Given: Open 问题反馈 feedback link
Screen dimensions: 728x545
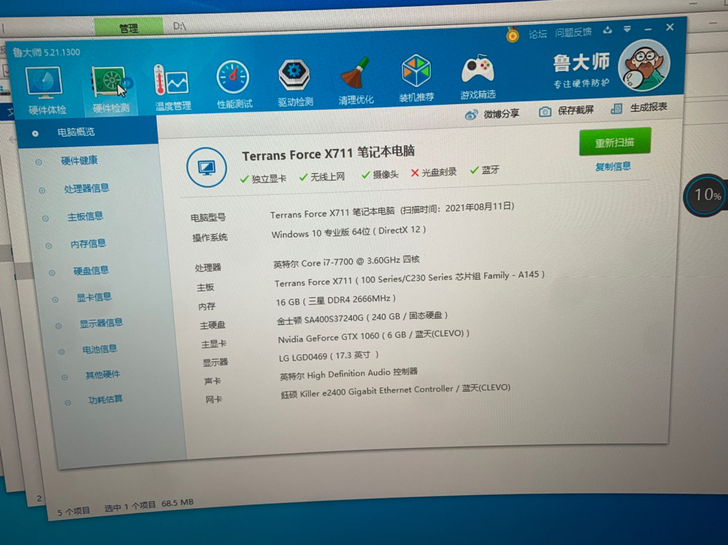Looking at the screenshot, I should [x=573, y=32].
